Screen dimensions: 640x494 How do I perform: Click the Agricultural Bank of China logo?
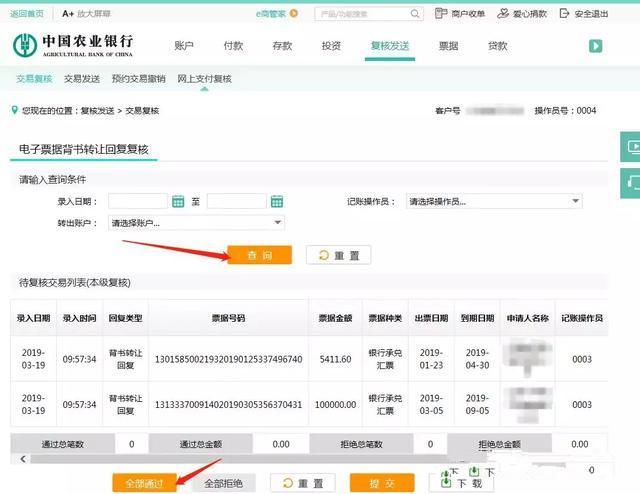click(x=73, y=45)
